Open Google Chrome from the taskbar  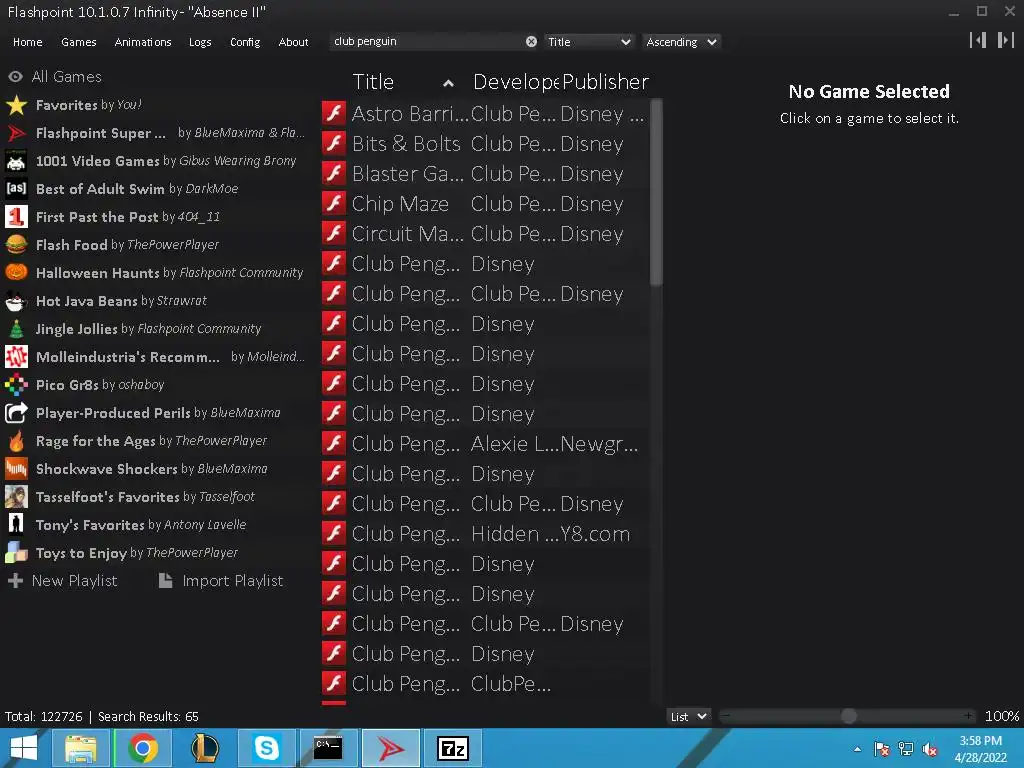tap(143, 748)
